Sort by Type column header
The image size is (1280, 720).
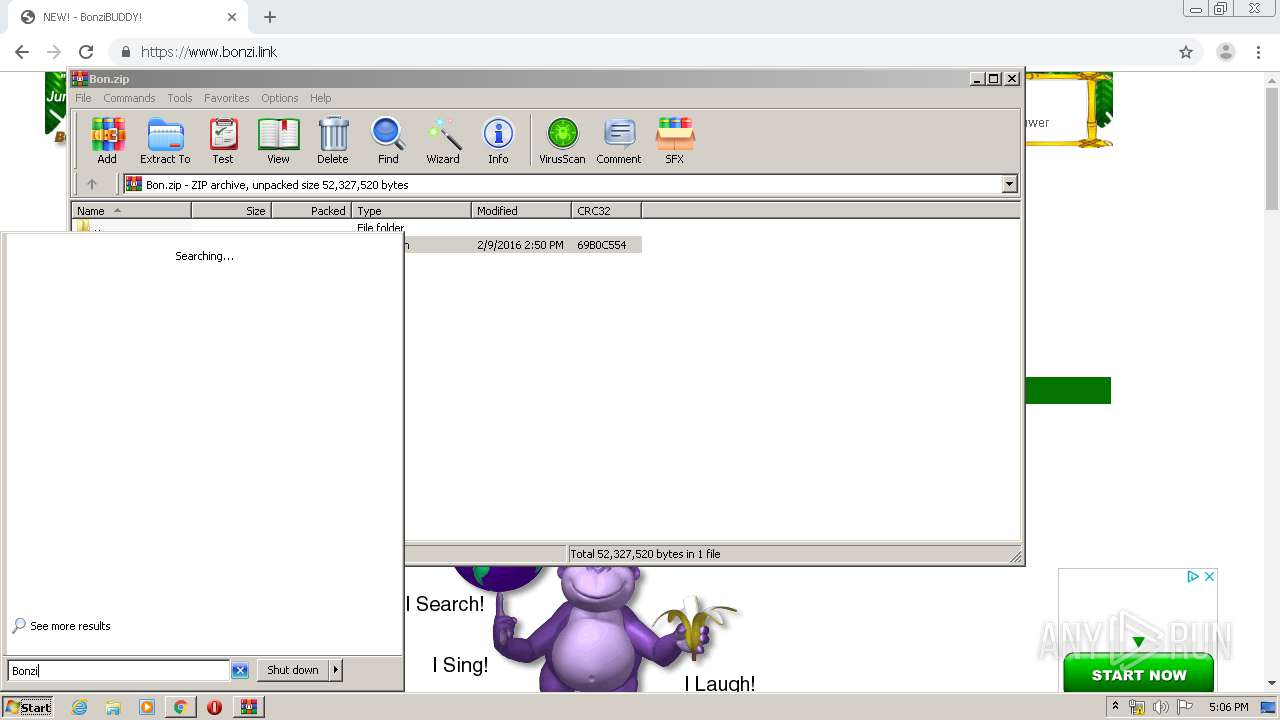pyautogui.click(x=411, y=211)
